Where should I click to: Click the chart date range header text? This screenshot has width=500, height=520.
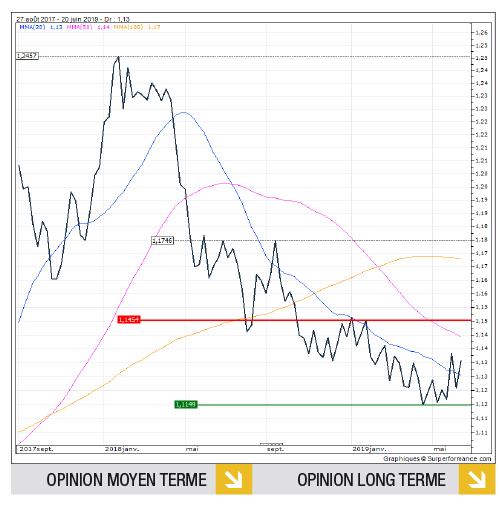(73, 19)
